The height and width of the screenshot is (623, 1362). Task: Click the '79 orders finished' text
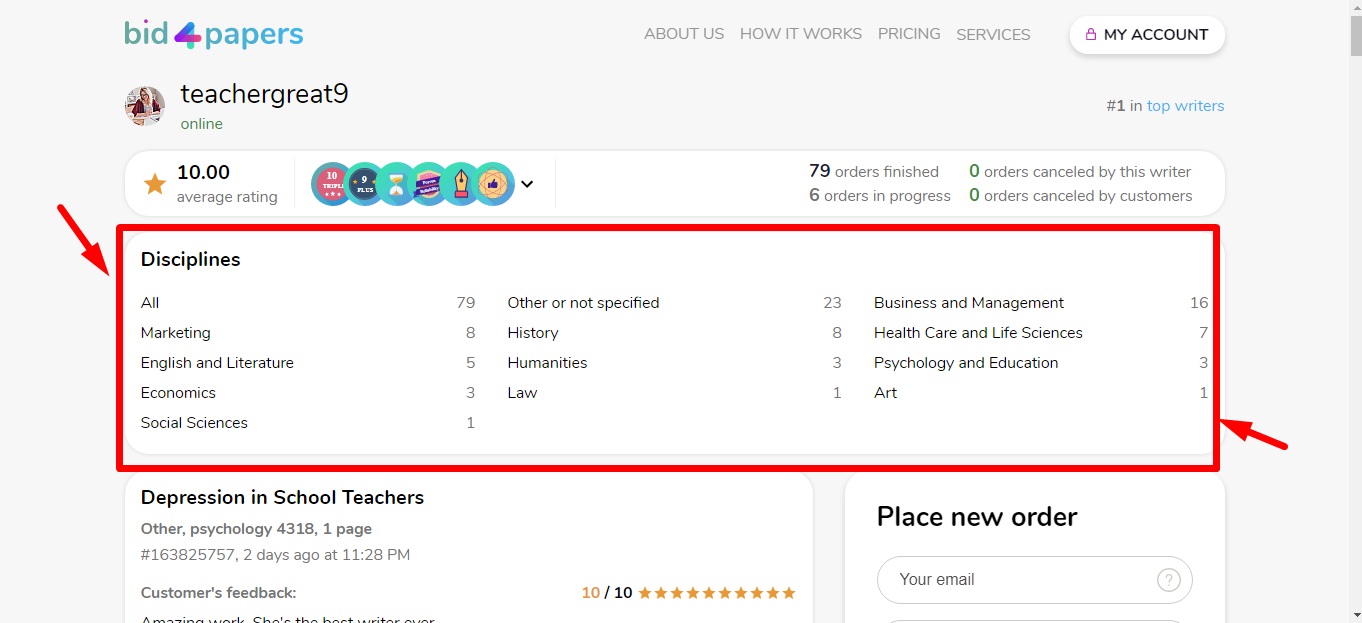[874, 172]
